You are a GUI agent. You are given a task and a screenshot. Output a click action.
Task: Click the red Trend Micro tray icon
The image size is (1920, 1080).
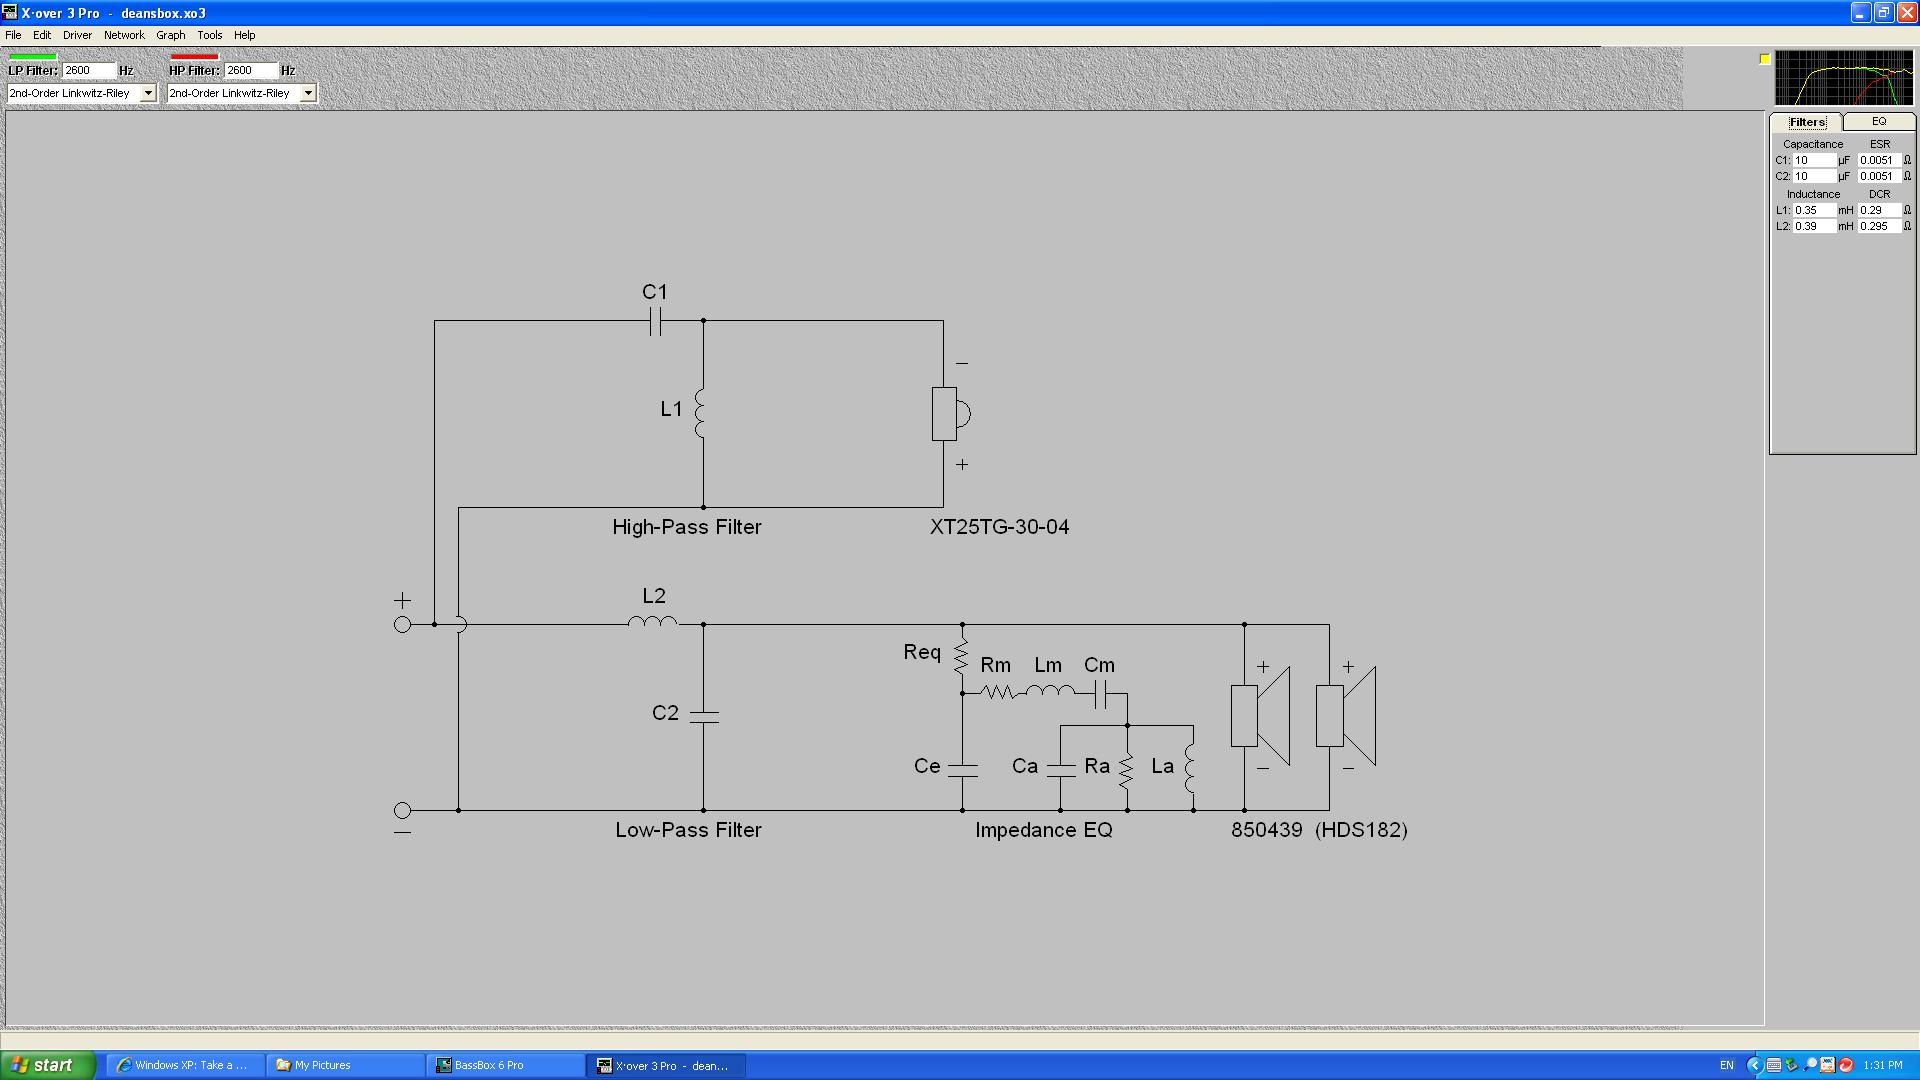(1846, 1065)
